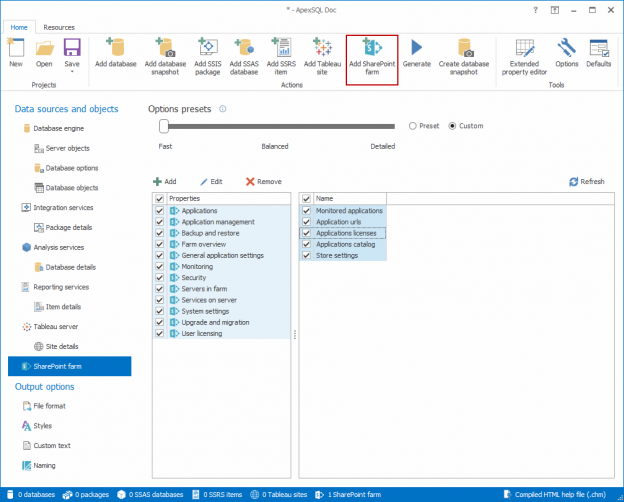This screenshot has height=502, width=624.
Task: Select the Farm overview property row
Action: [222, 244]
